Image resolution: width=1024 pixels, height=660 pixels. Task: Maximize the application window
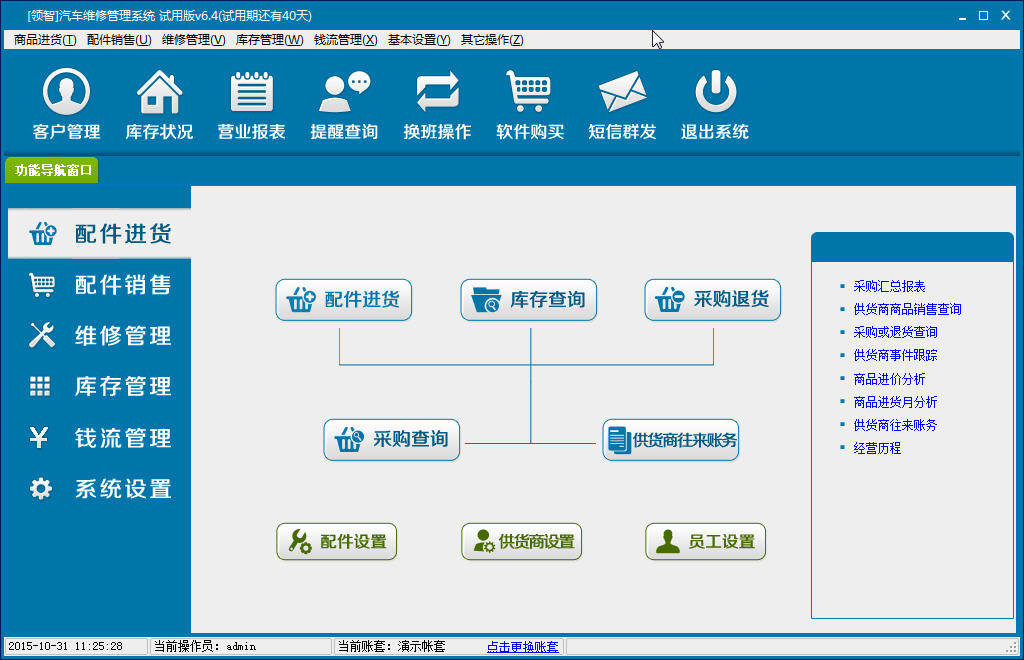pos(984,16)
